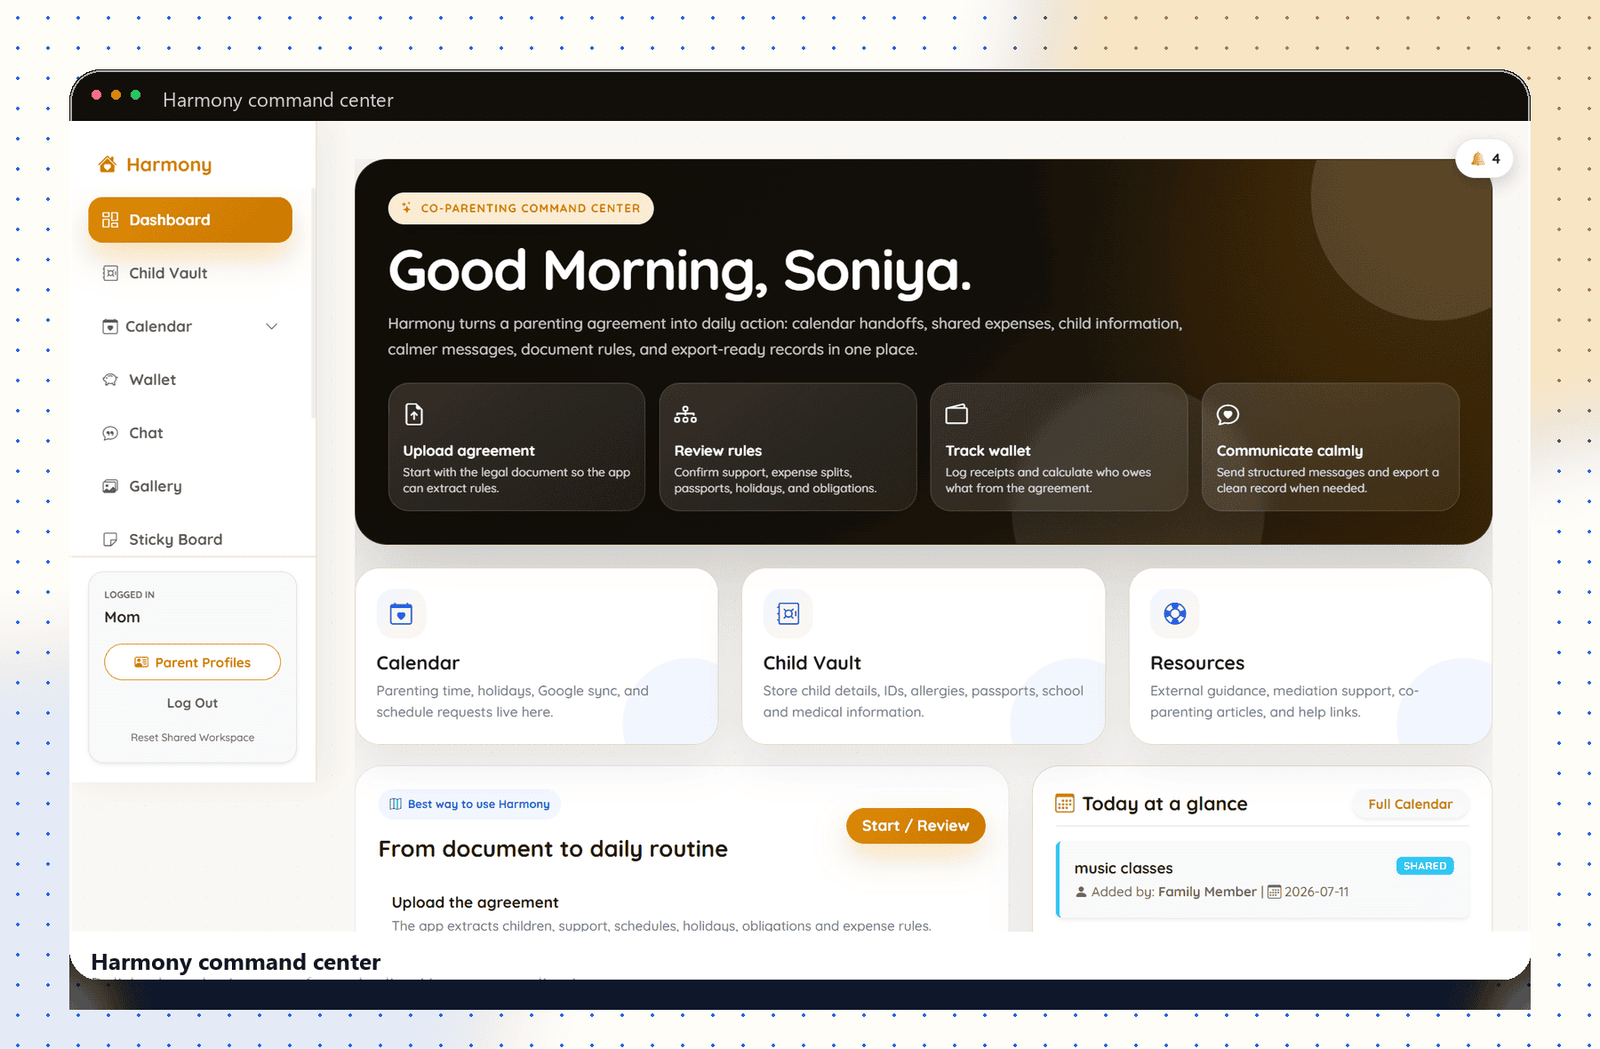This screenshot has width=1600, height=1049.
Task: Click the Wallet piggy bank icon
Action: coord(111,380)
